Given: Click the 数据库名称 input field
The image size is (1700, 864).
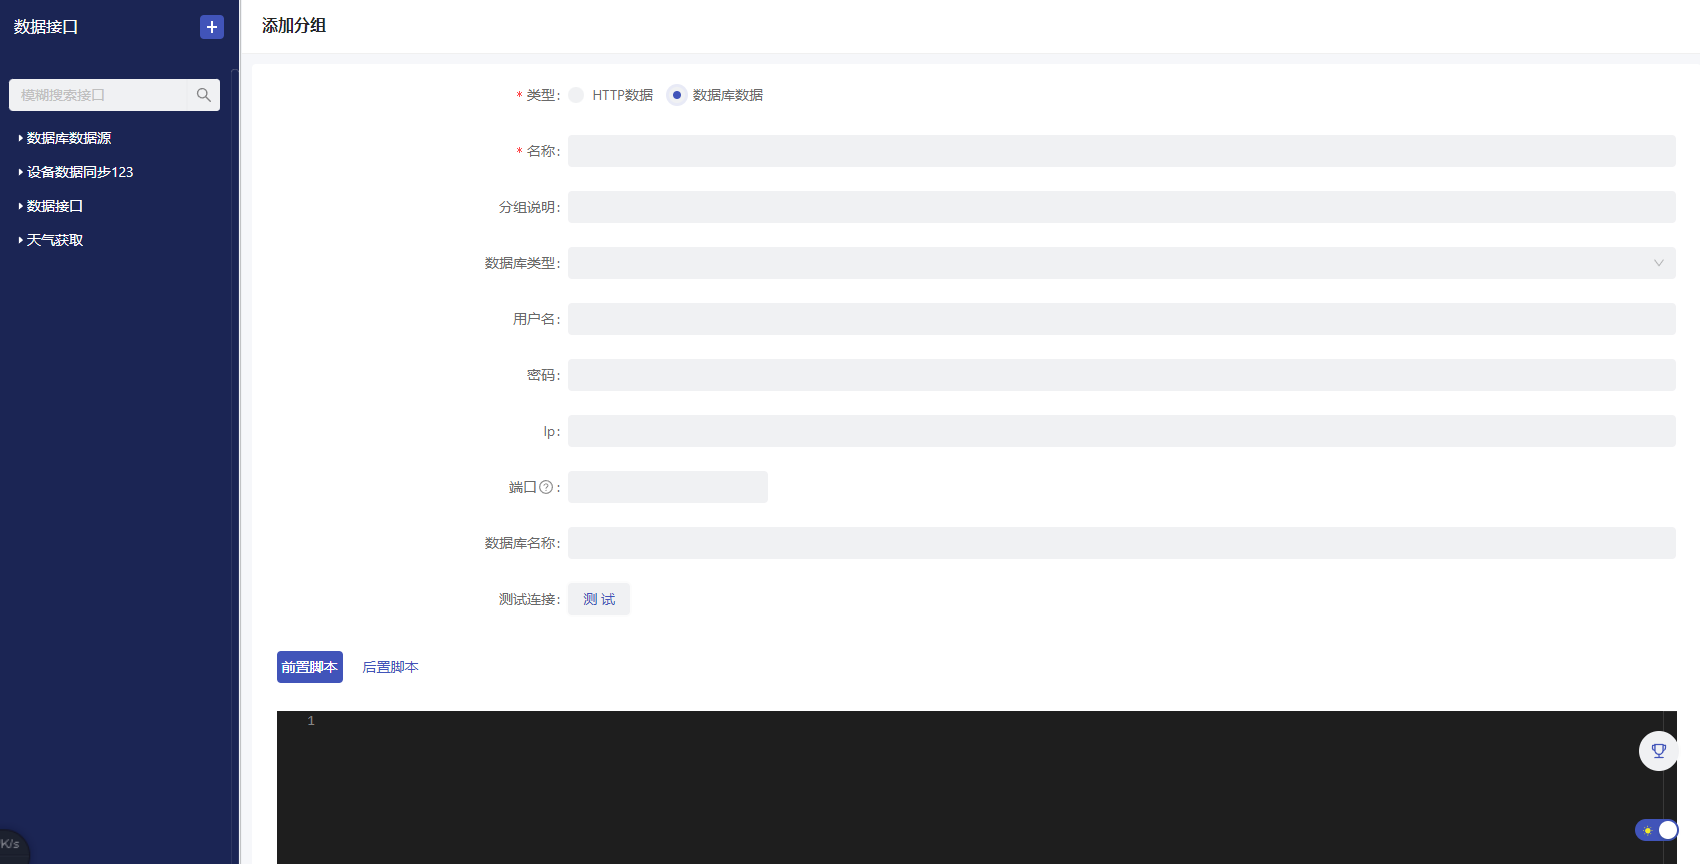Looking at the screenshot, I should pyautogui.click(x=1122, y=543).
